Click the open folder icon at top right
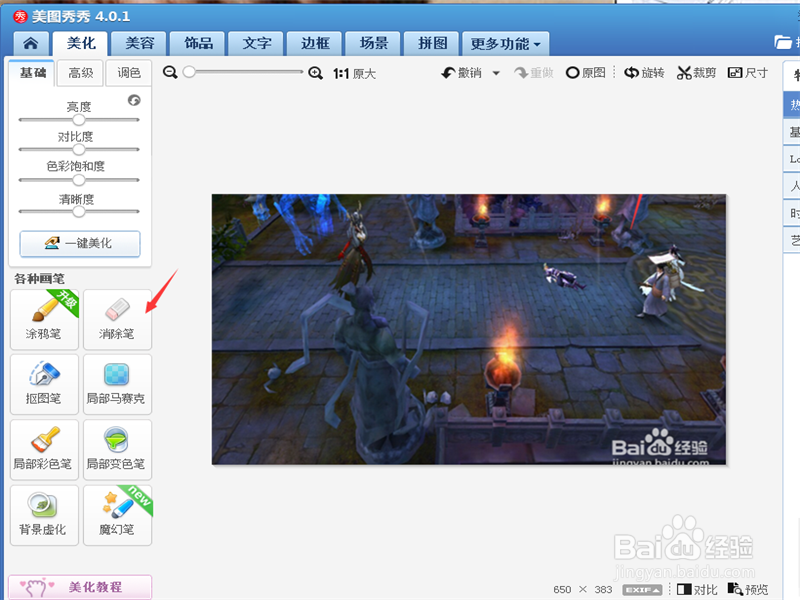This screenshot has height=600, width=800. point(783,42)
